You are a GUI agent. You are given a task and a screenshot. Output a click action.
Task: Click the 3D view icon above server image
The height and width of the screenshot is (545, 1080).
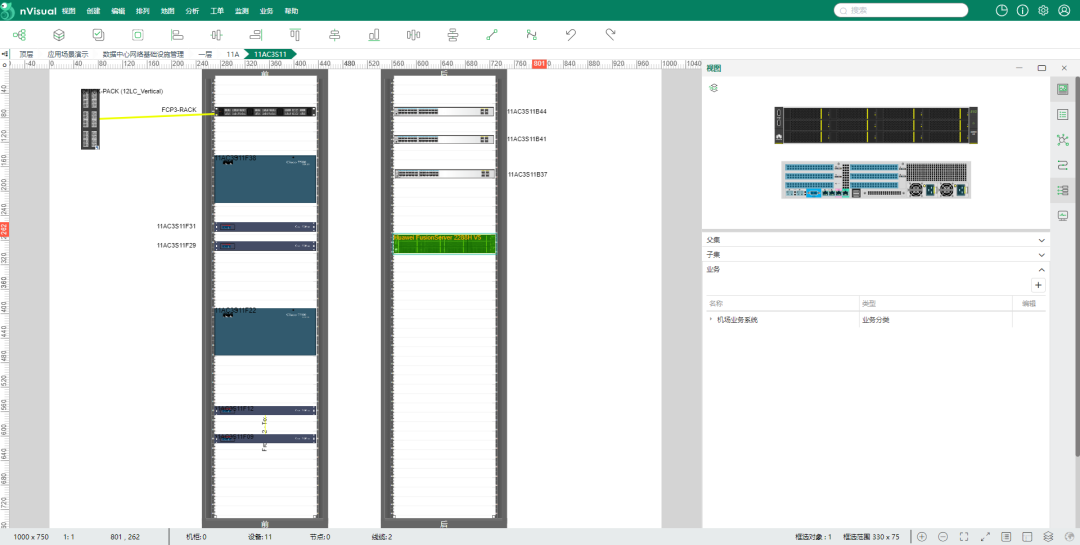click(x=714, y=88)
